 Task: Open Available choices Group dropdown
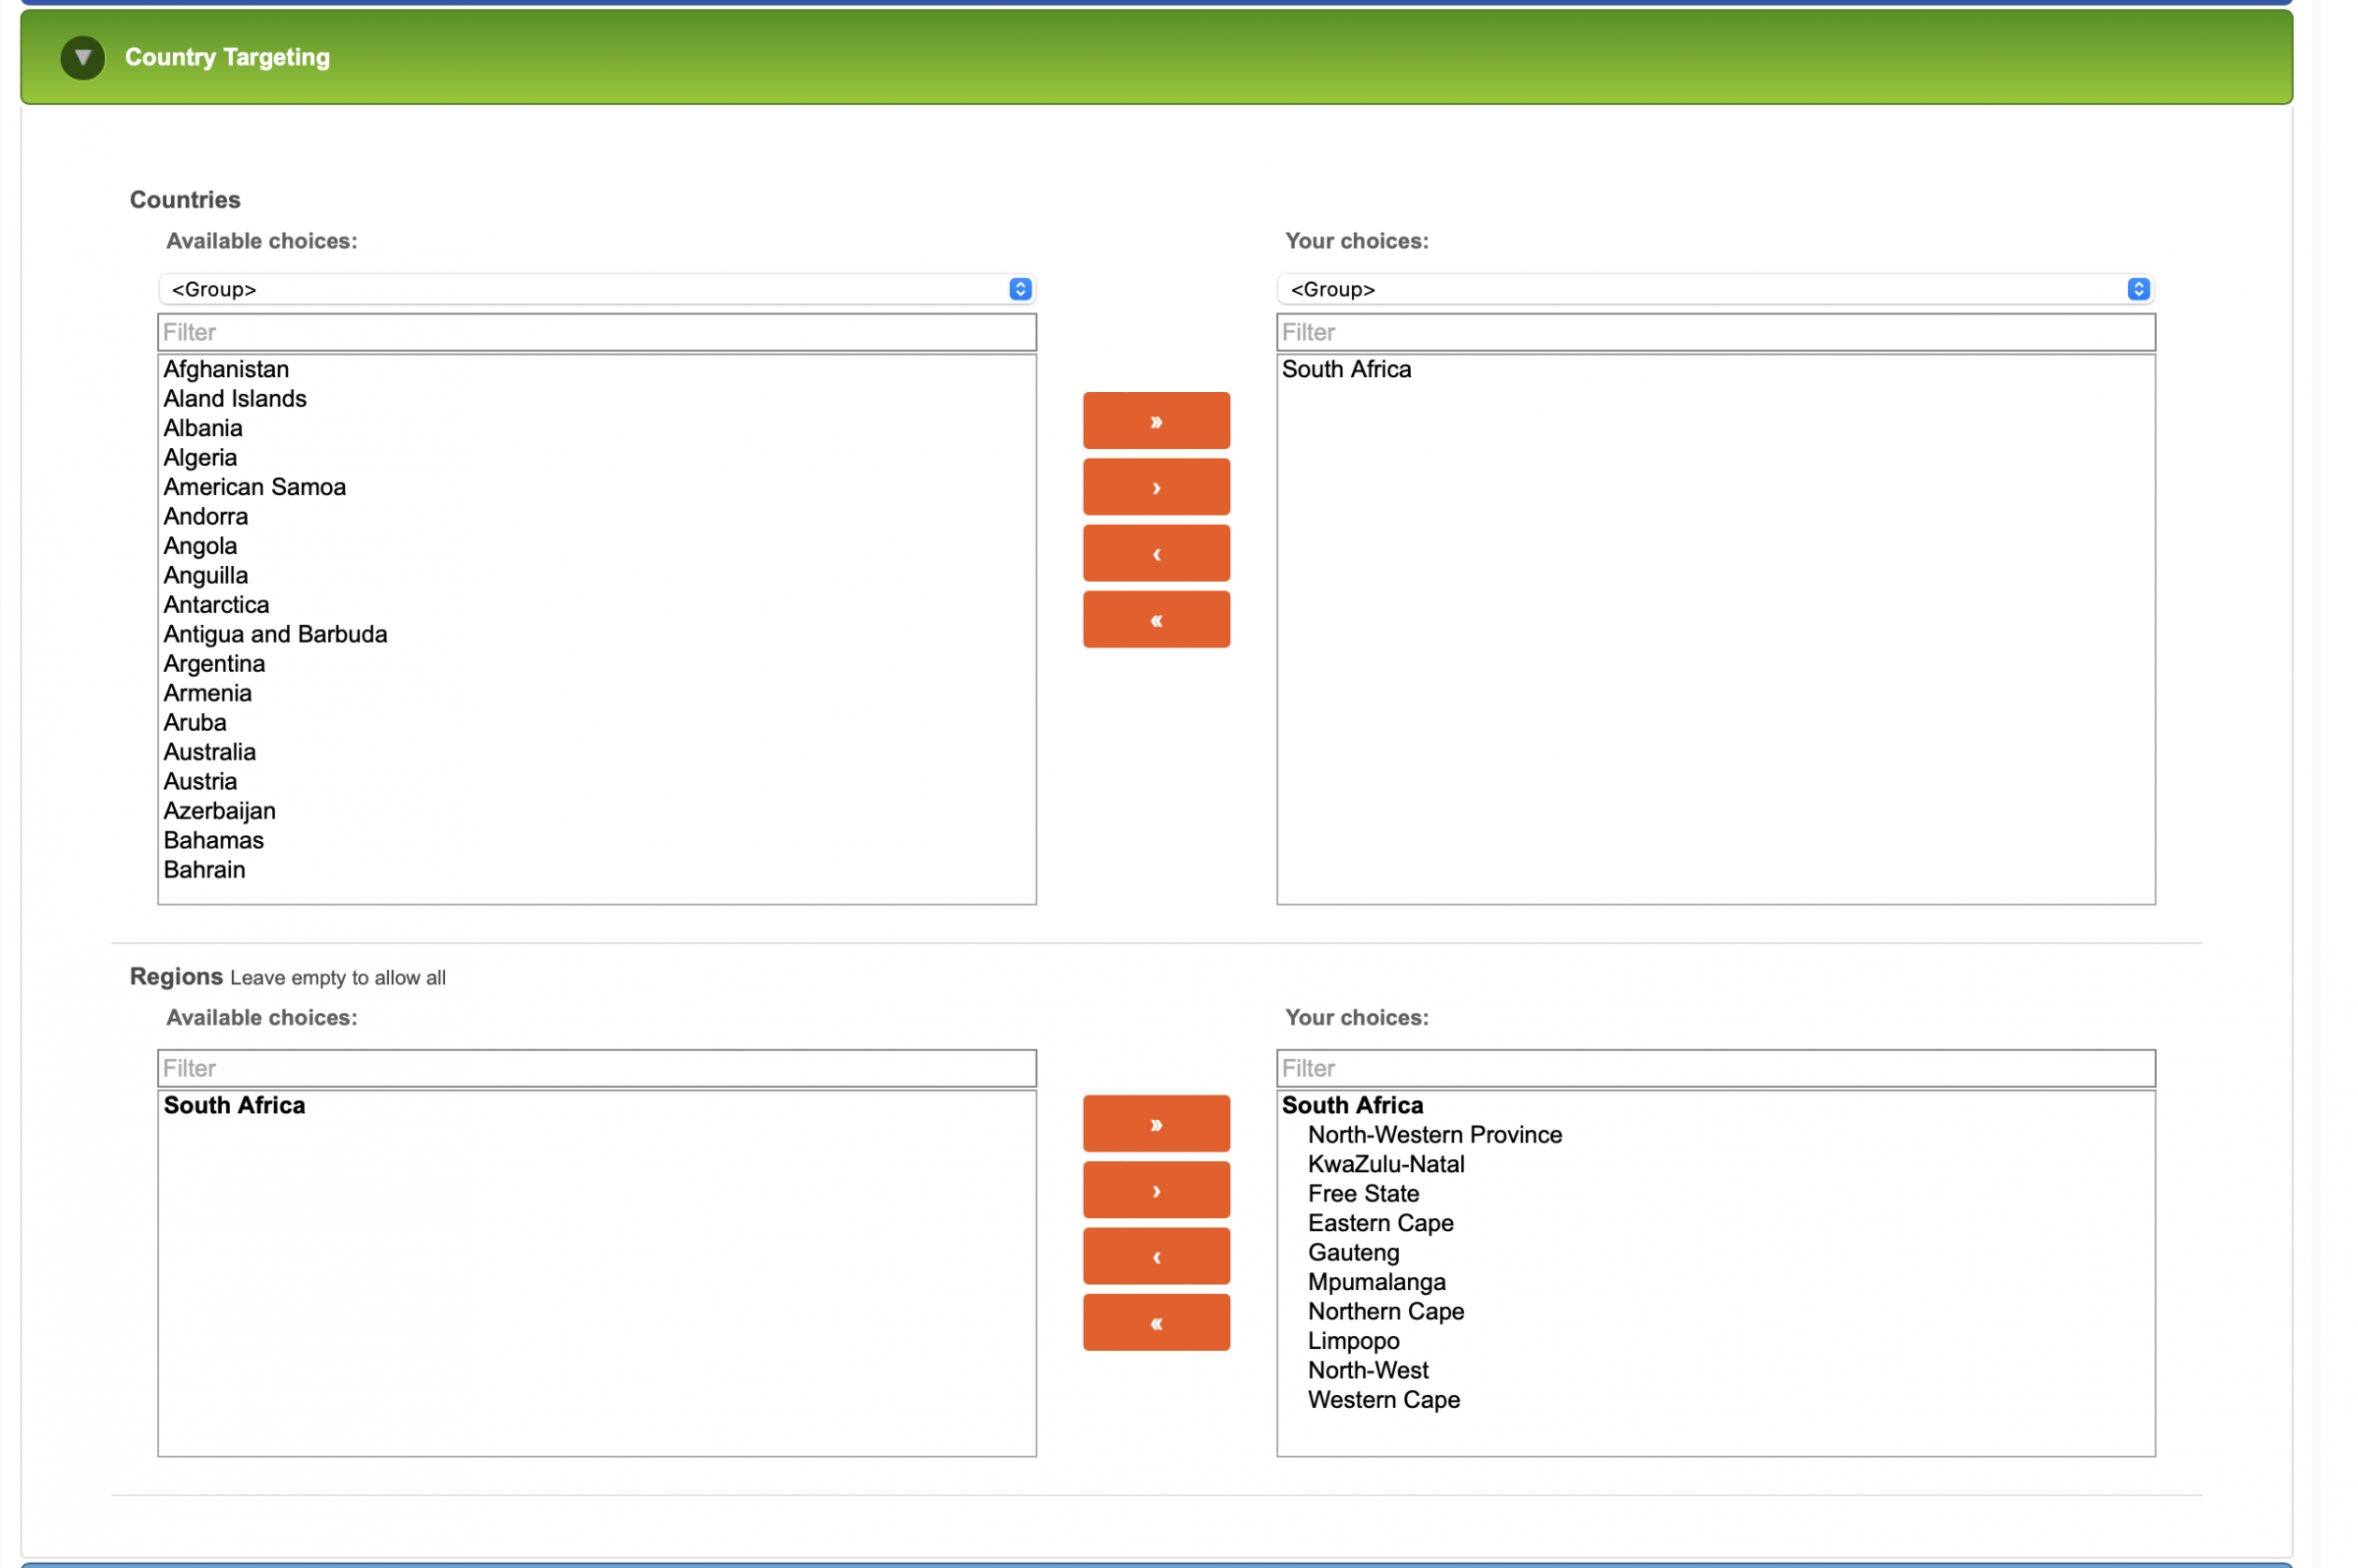pos(597,289)
